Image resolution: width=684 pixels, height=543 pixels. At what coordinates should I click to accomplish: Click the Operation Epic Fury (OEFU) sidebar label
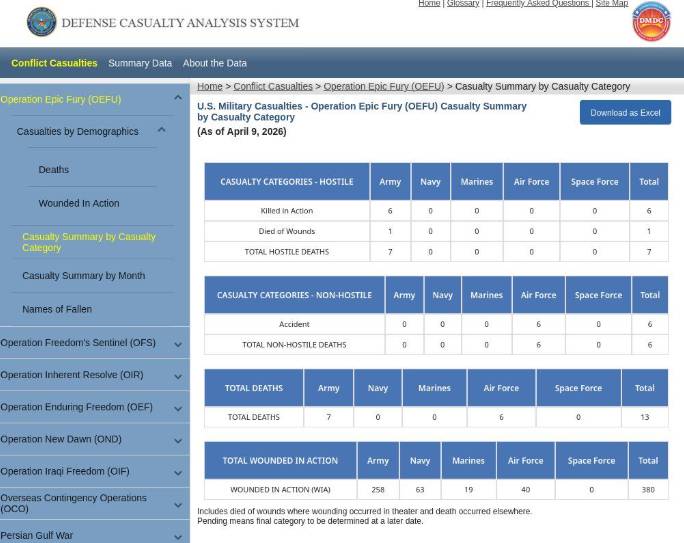61,99
